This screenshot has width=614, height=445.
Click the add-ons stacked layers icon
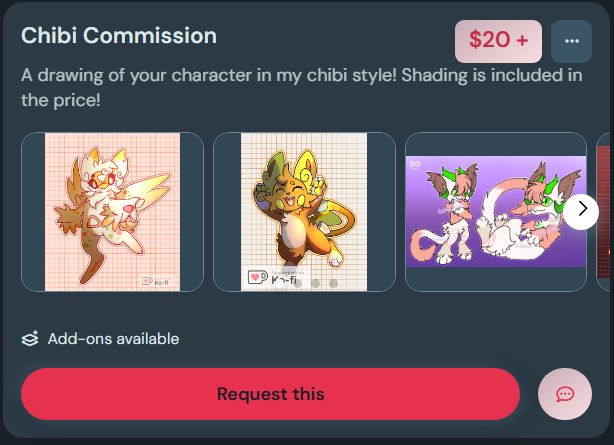[30, 338]
